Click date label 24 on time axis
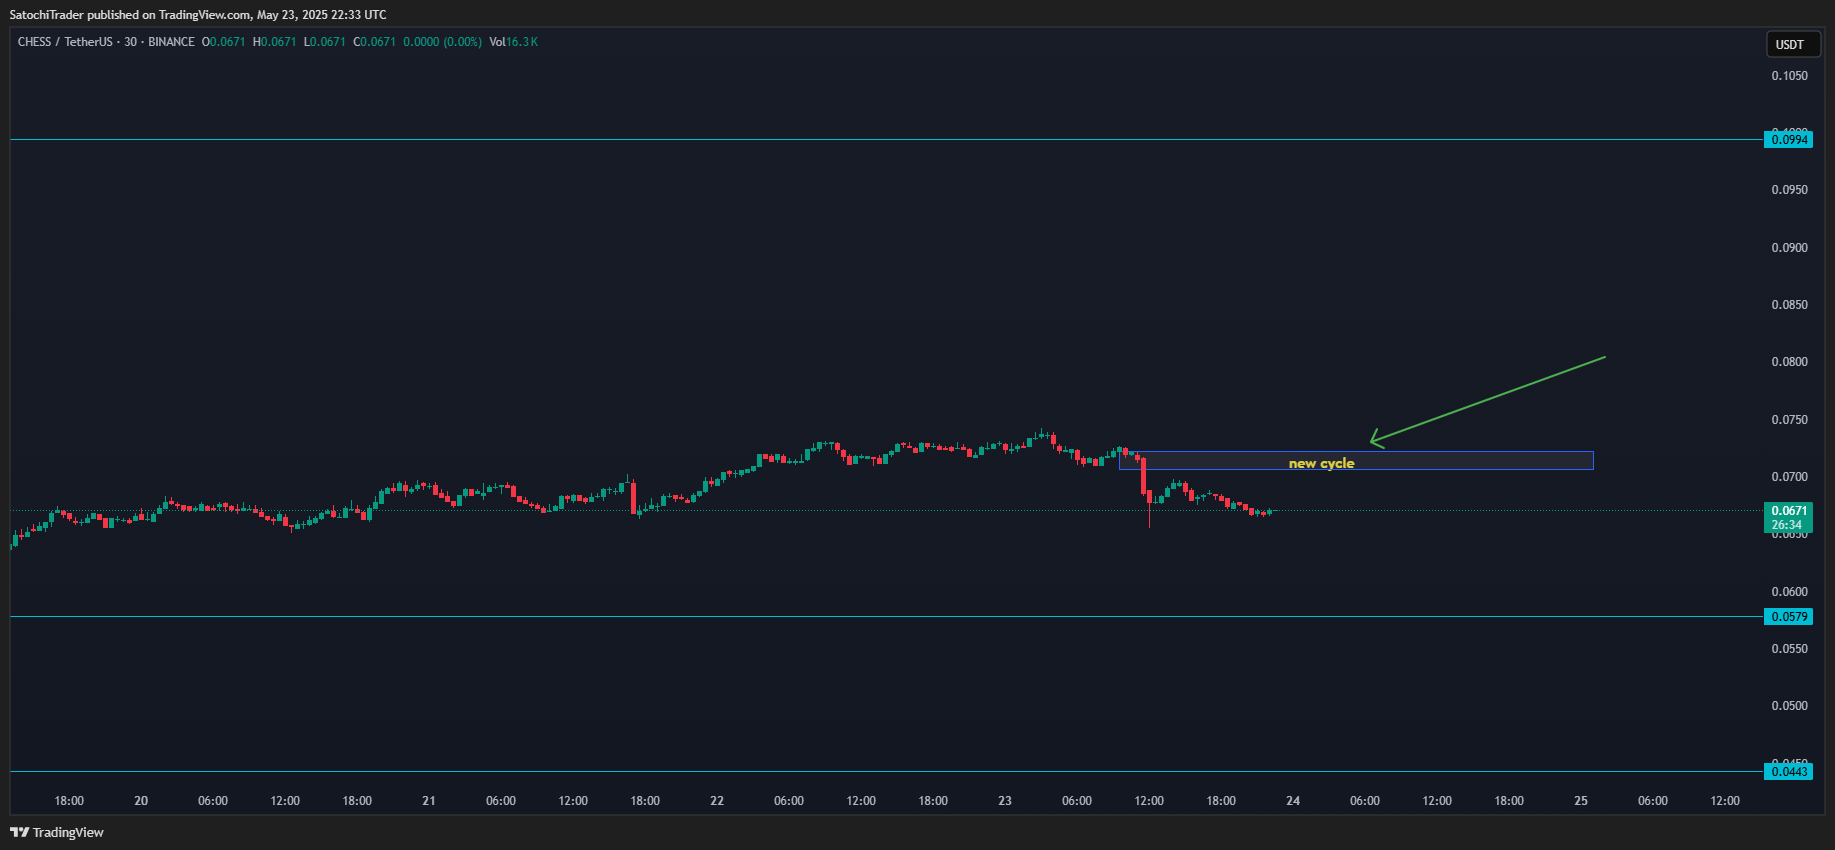 [x=1293, y=801]
